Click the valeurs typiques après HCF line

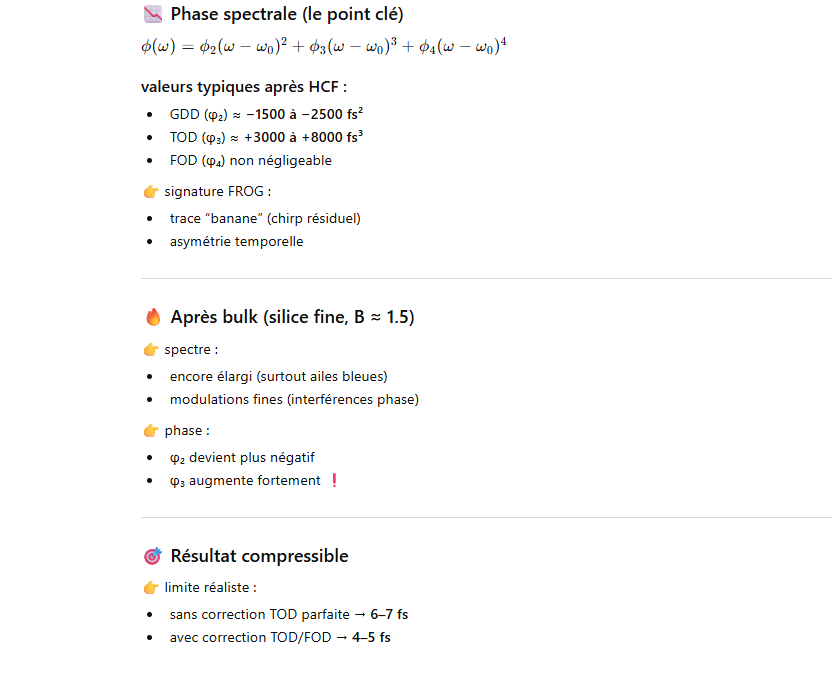[244, 87]
